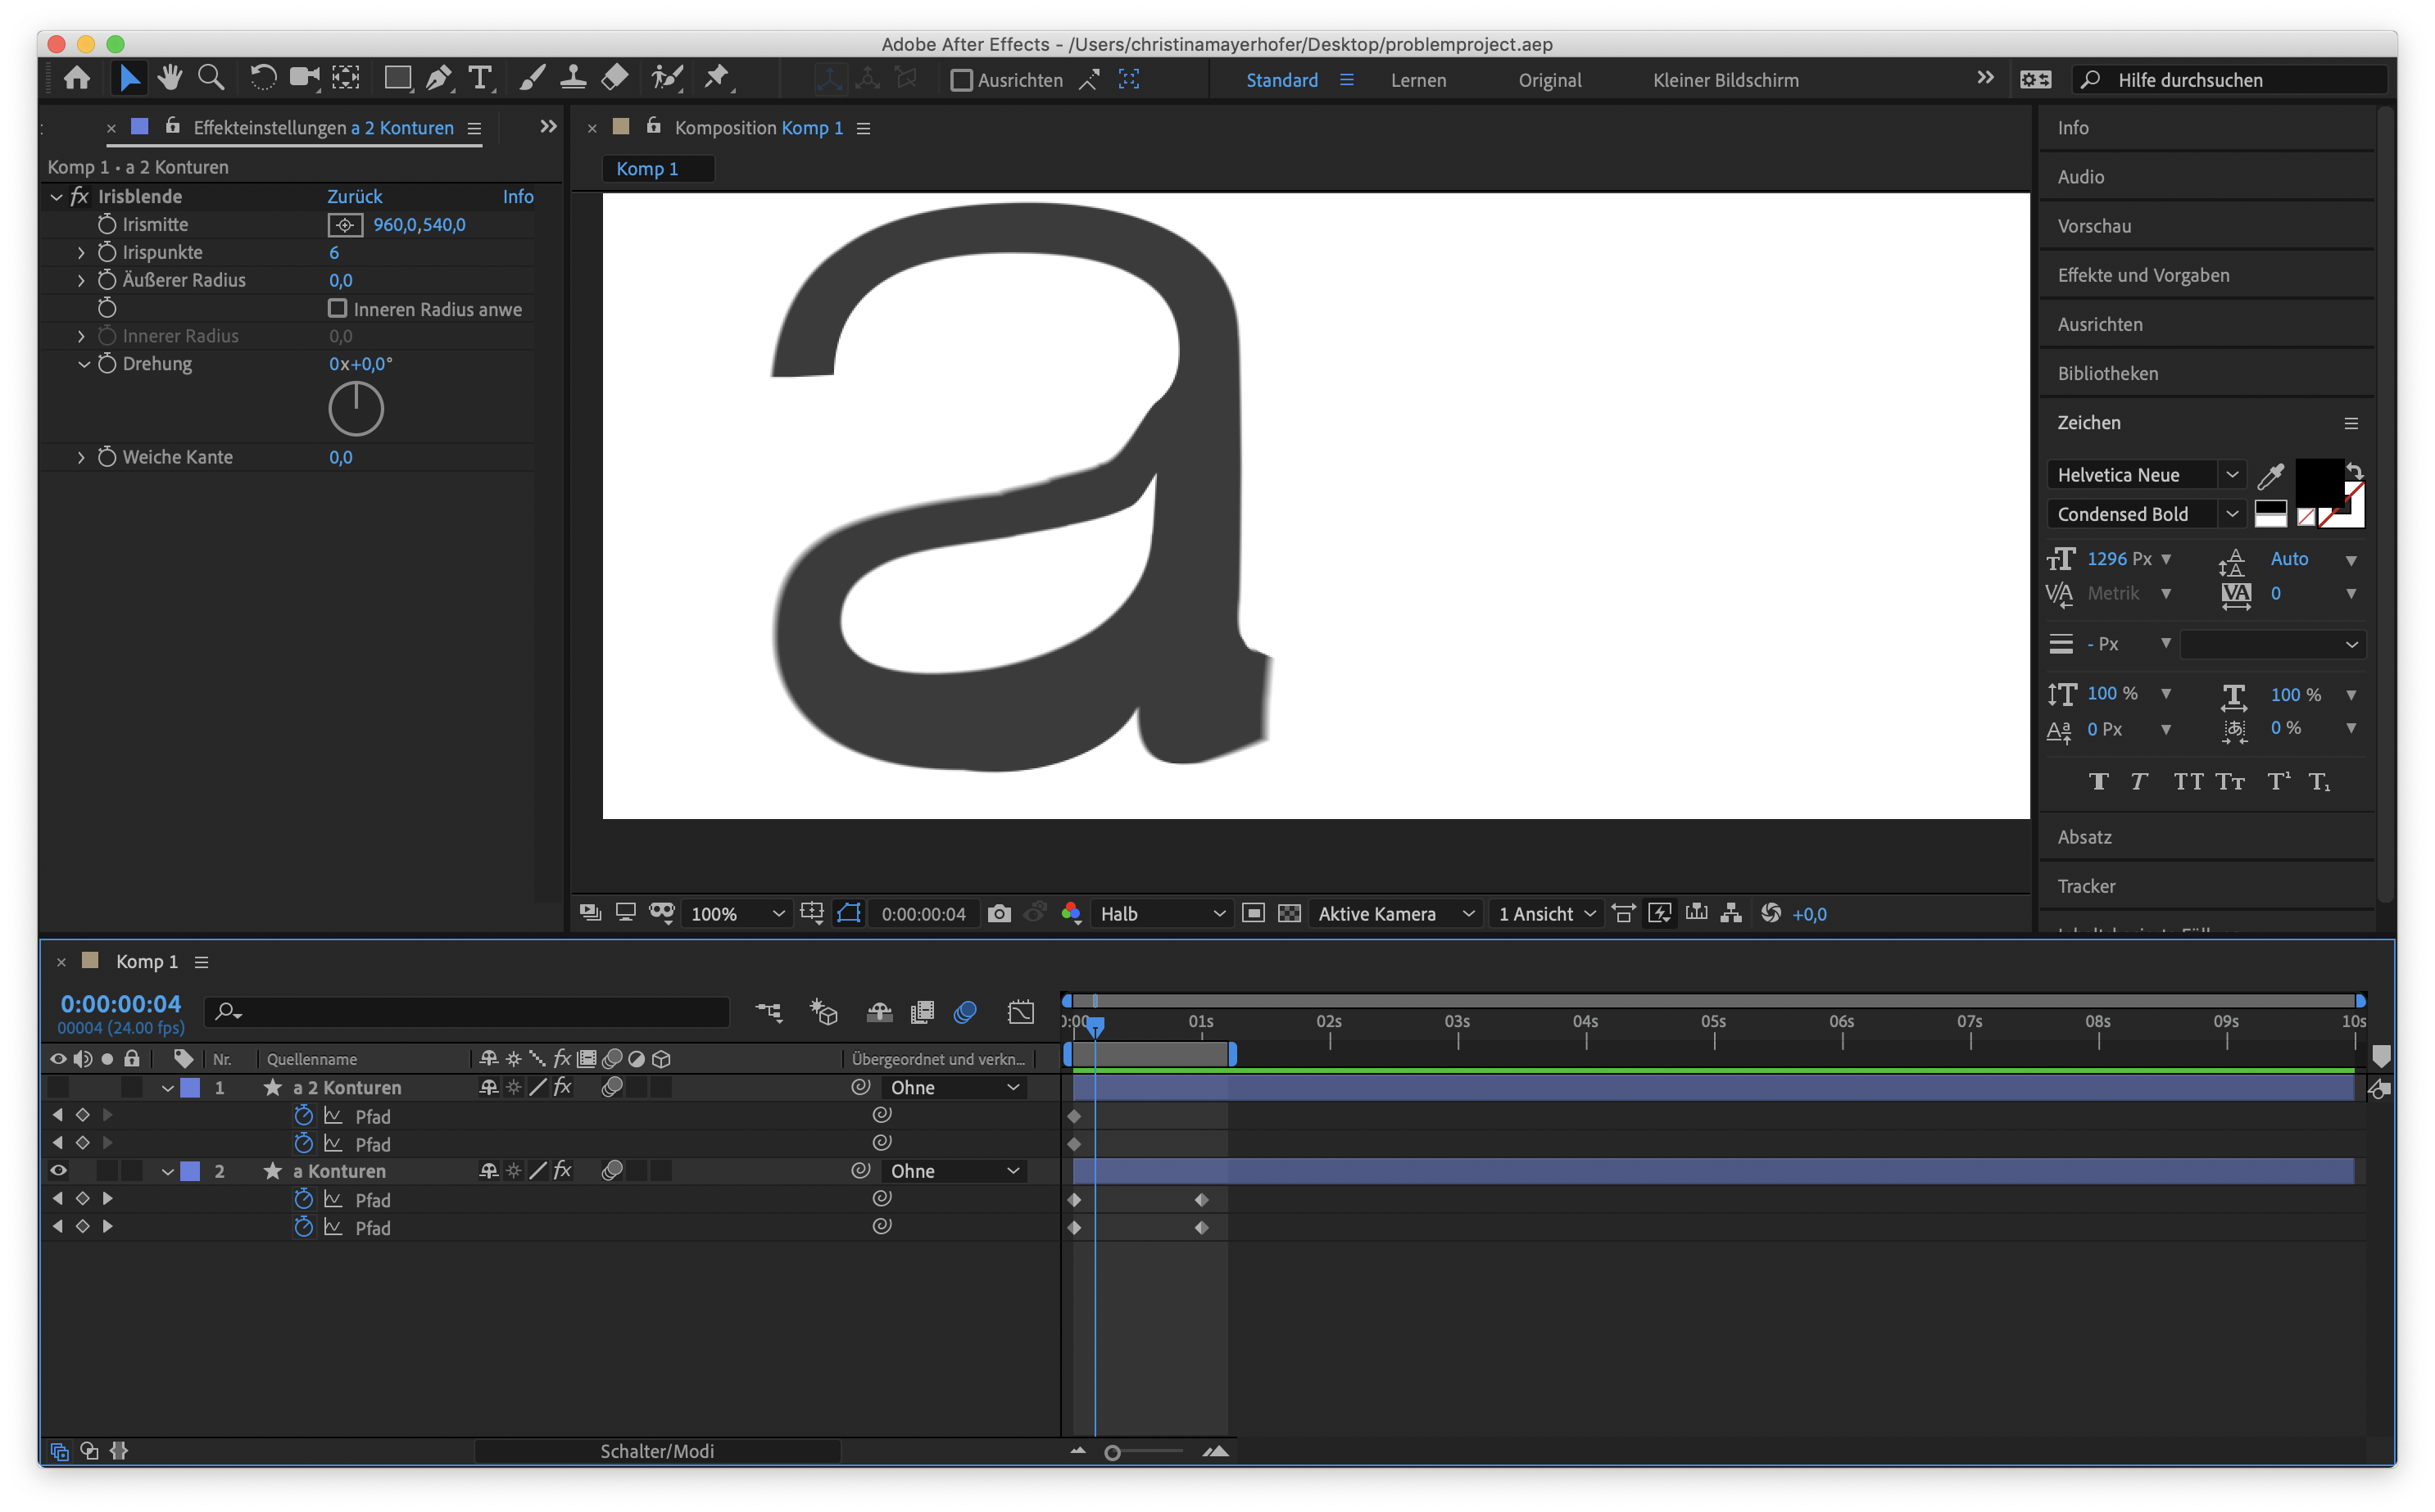Select the Type tool

click(481, 77)
